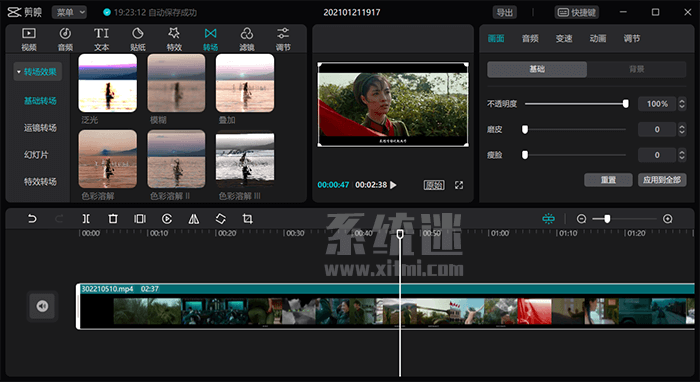The image size is (700, 382).
Task: Adjust the 不透明度 percentage stepper arrows
Action: coord(682,104)
